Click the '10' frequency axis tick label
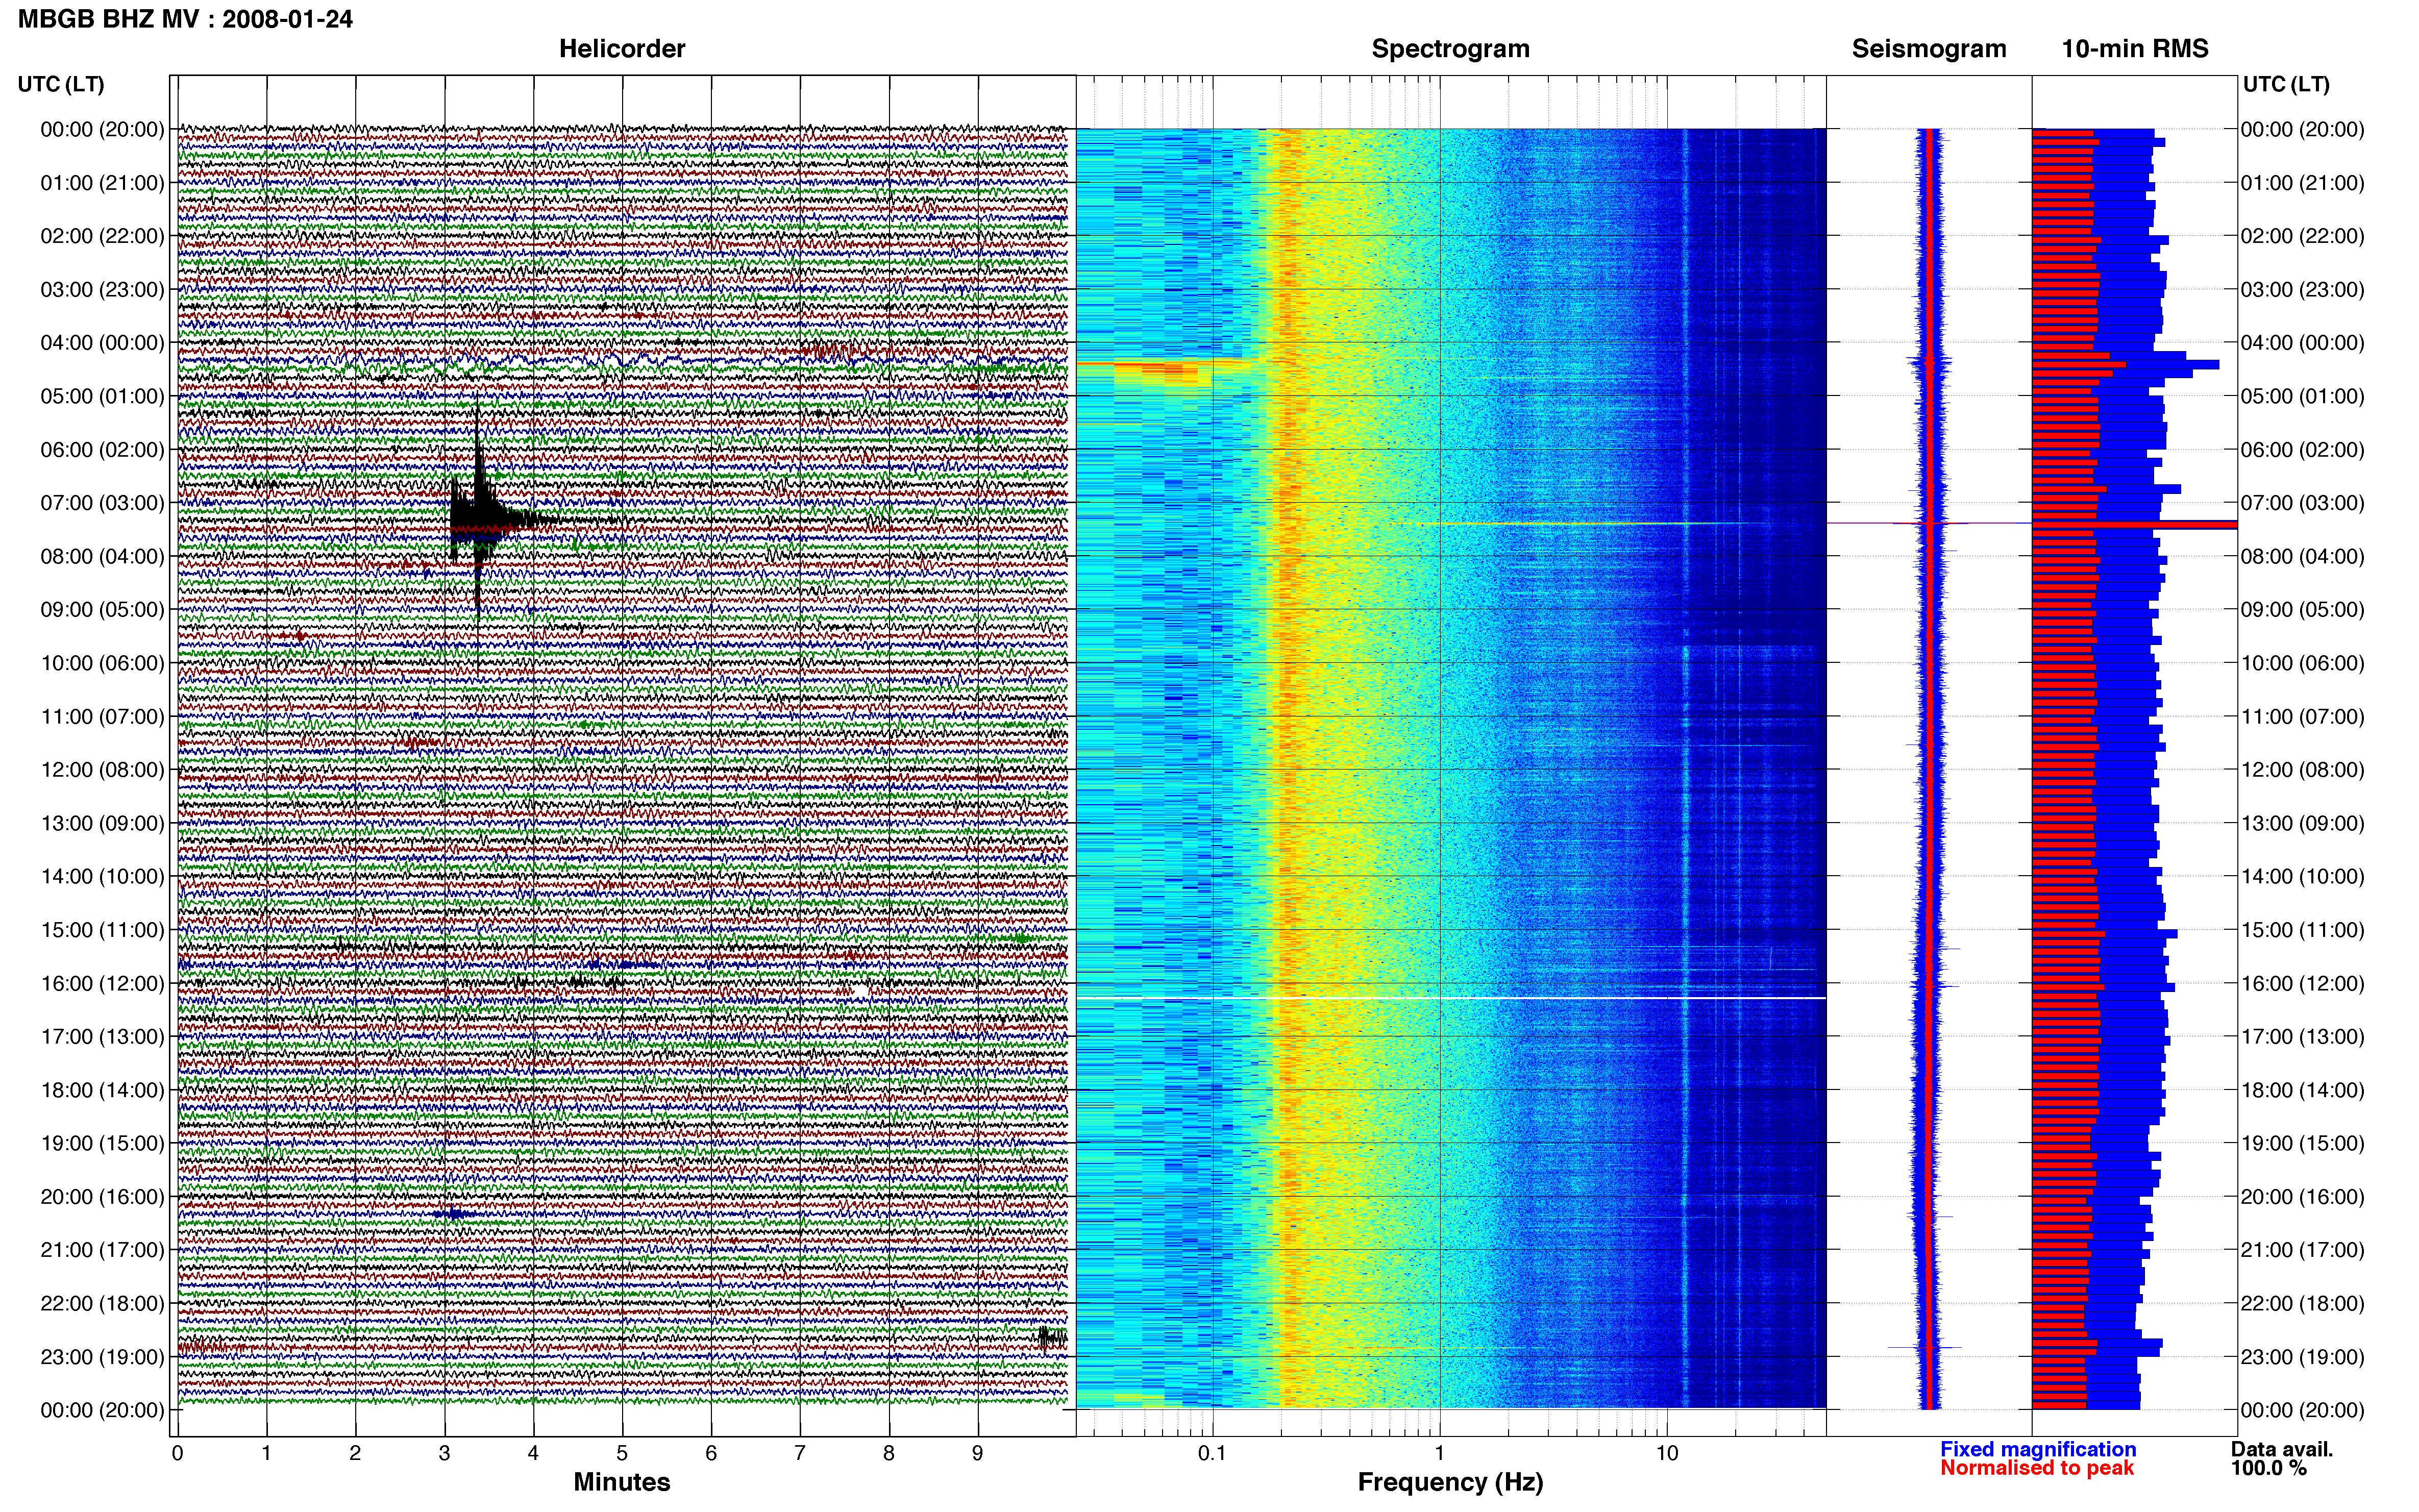This screenshot has height=1512, width=2419. (x=1667, y=1453)
